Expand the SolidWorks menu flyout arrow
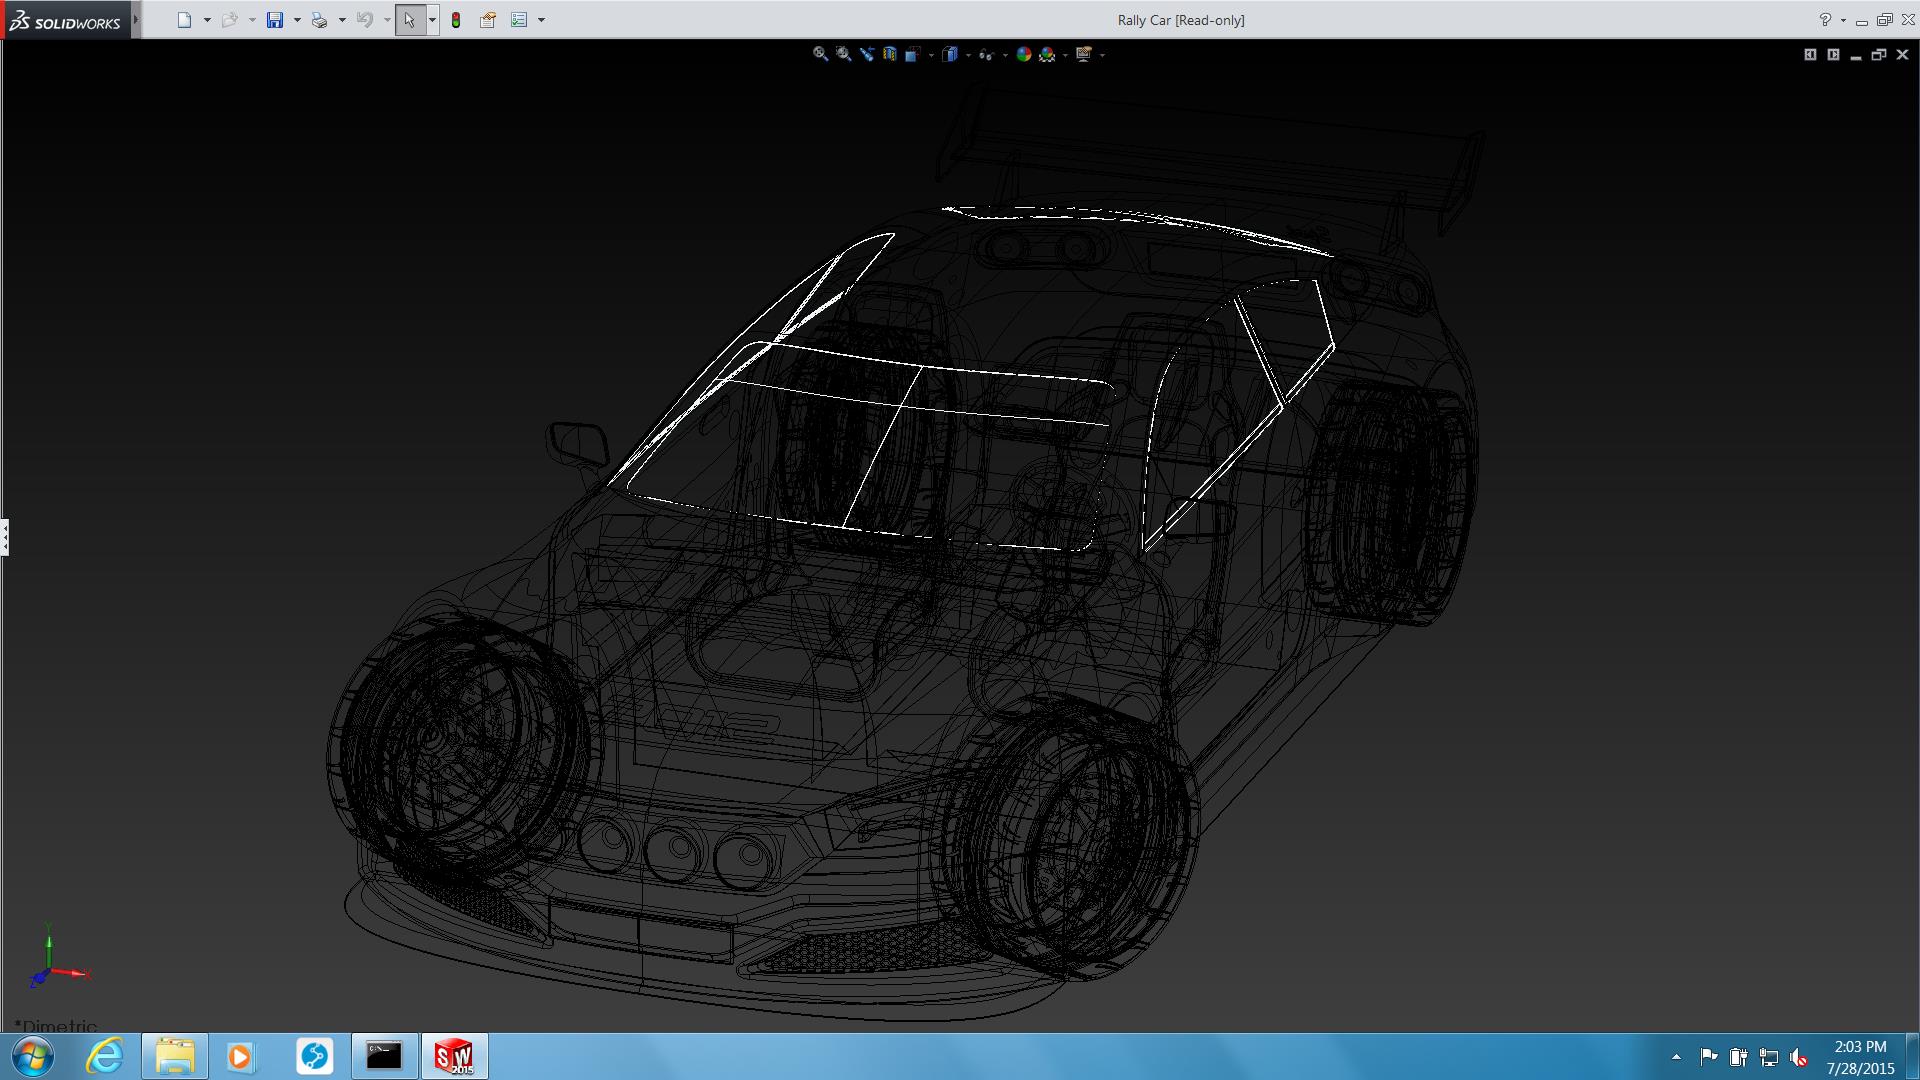 [136, 20]
